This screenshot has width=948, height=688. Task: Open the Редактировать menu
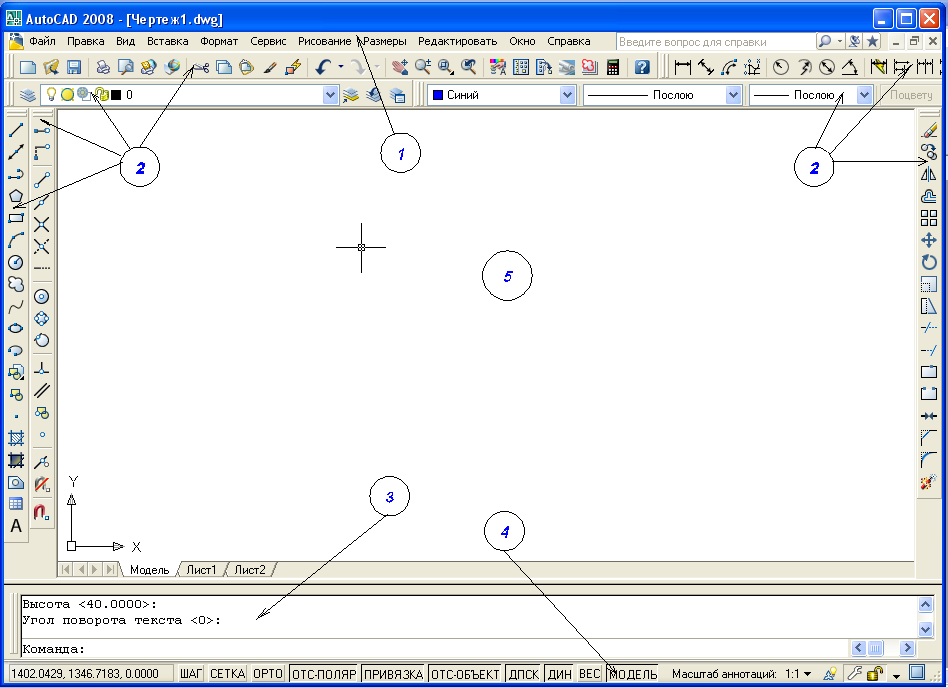pyautogui.click(x=458, y=41)
